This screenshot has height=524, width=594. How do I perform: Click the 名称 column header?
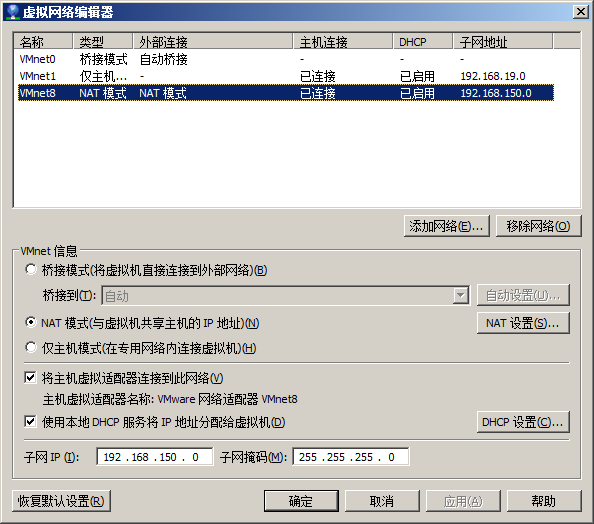point(43,41)
